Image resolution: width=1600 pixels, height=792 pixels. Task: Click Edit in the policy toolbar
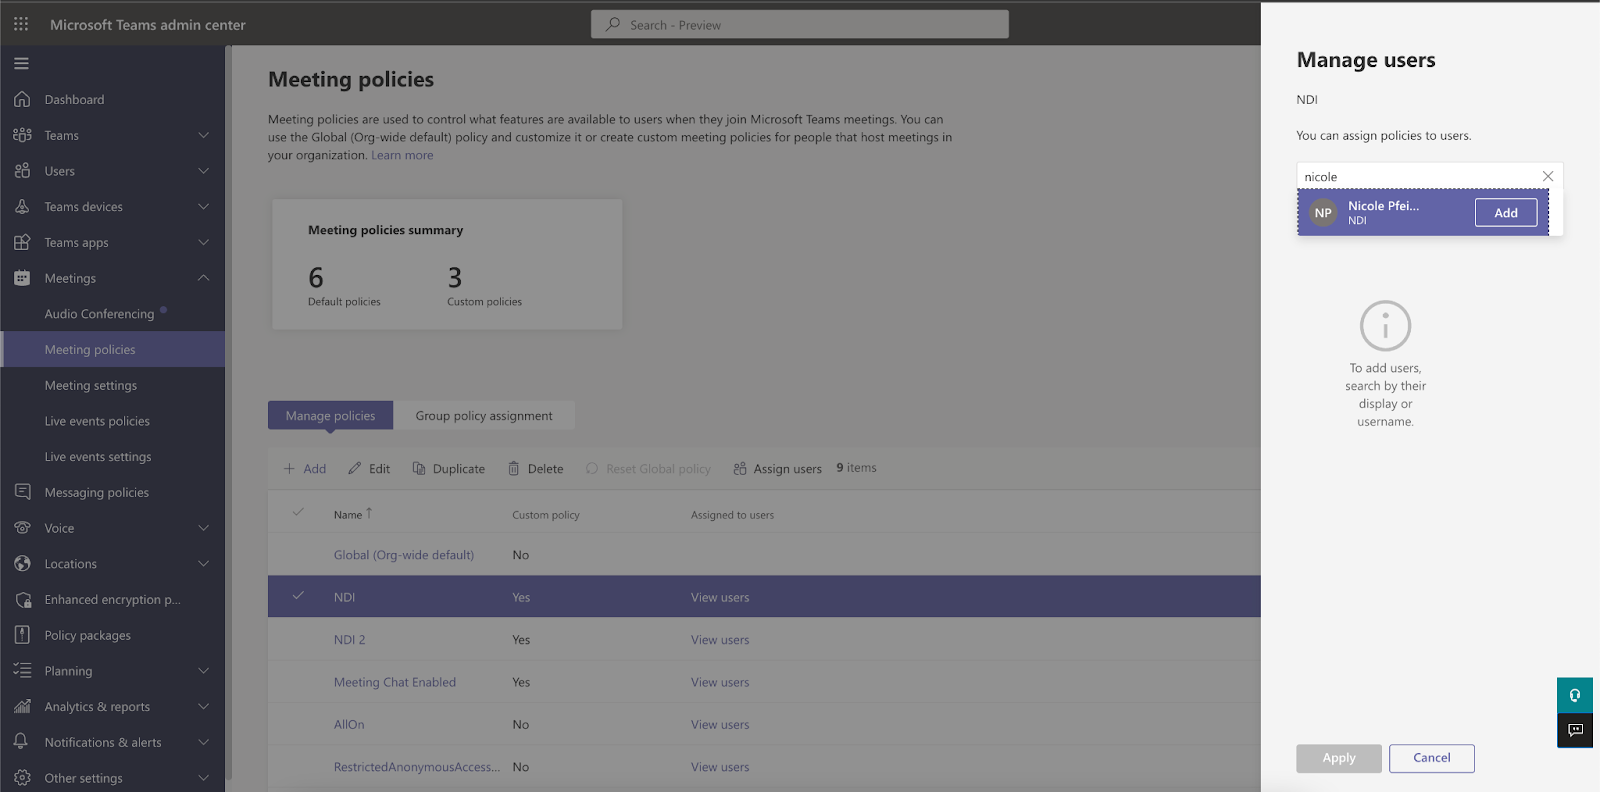pos(369,468)
